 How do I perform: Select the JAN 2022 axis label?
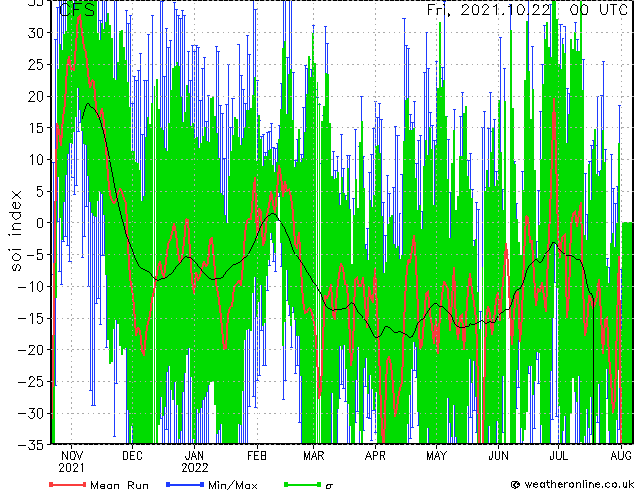(194, 462)
